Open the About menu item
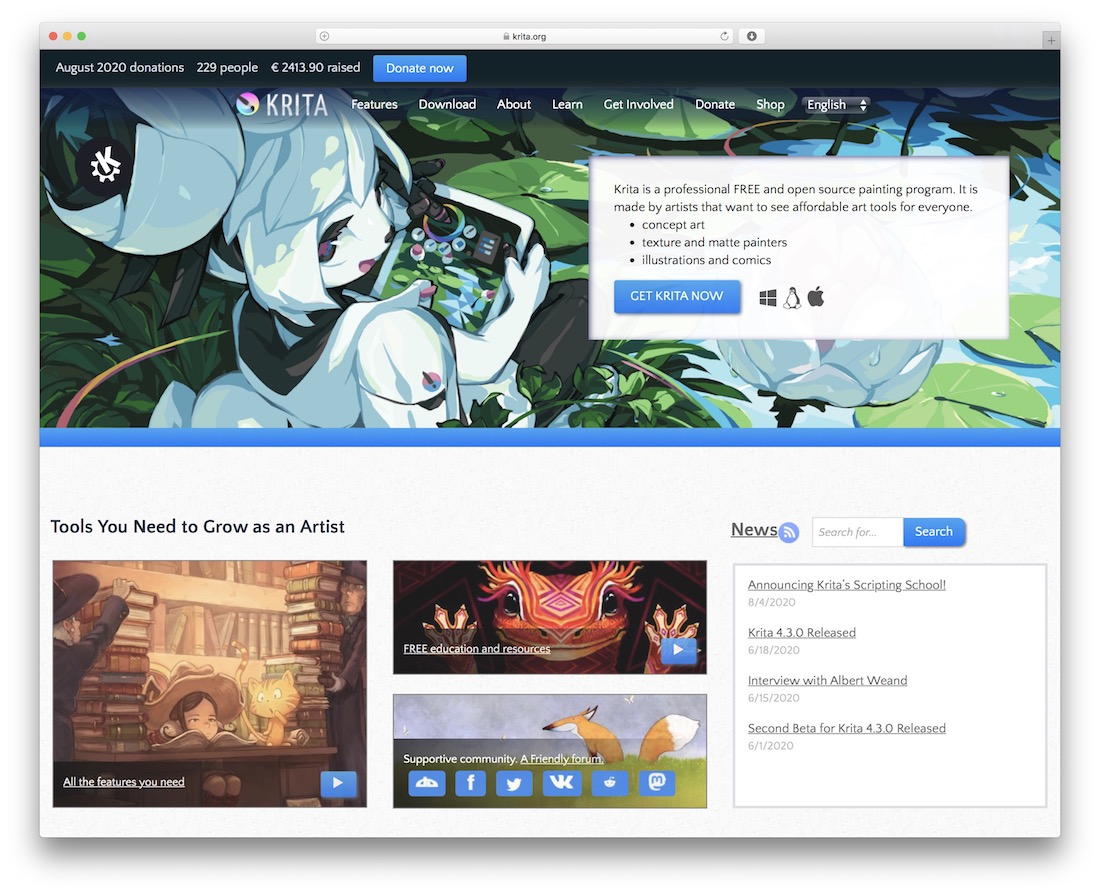 [x=514, y=104]
